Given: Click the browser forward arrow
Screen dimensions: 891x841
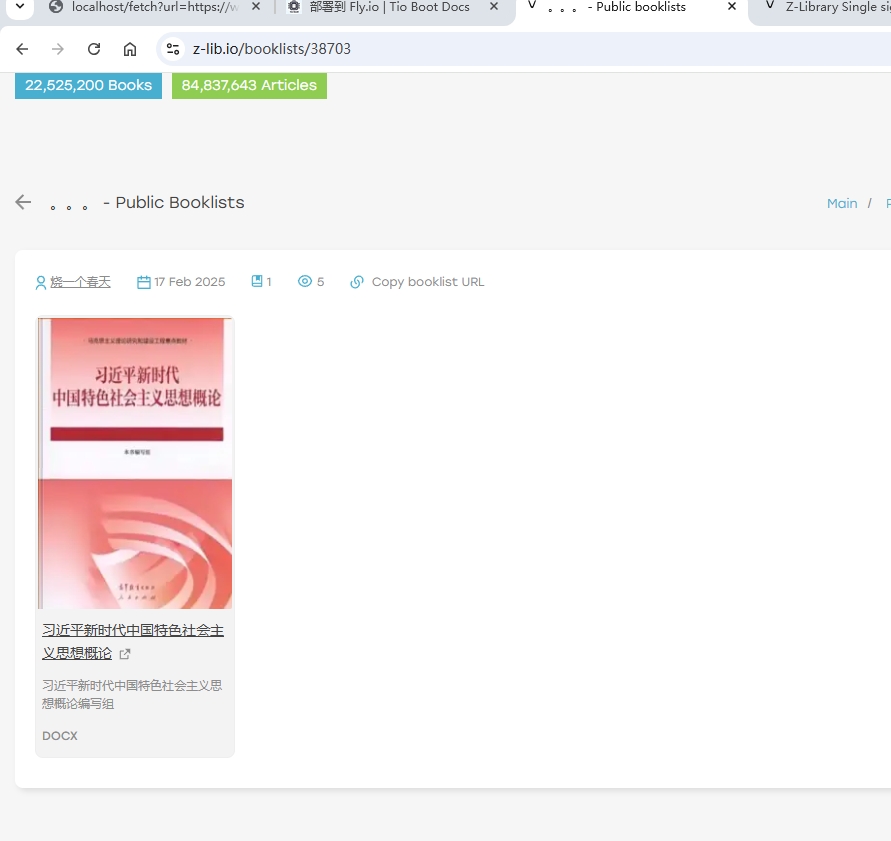Looking at the screenshot, I should [58, 49].
